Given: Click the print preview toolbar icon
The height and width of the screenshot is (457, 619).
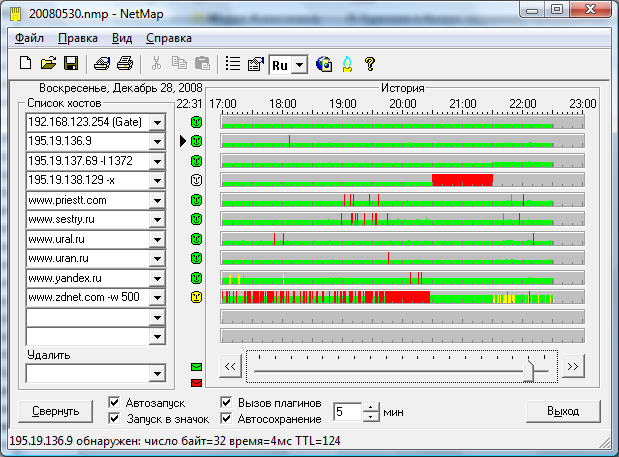Looking at the screenshot, I should coord(102,63).
